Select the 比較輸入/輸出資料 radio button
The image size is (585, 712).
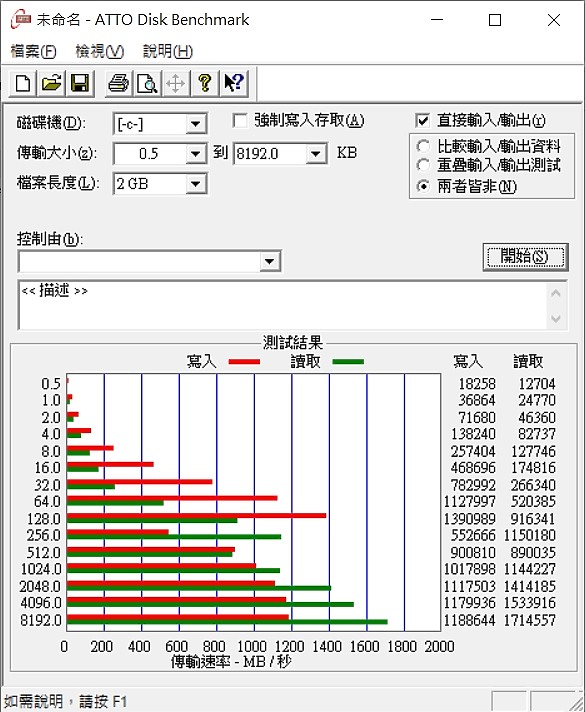[423, 146]
